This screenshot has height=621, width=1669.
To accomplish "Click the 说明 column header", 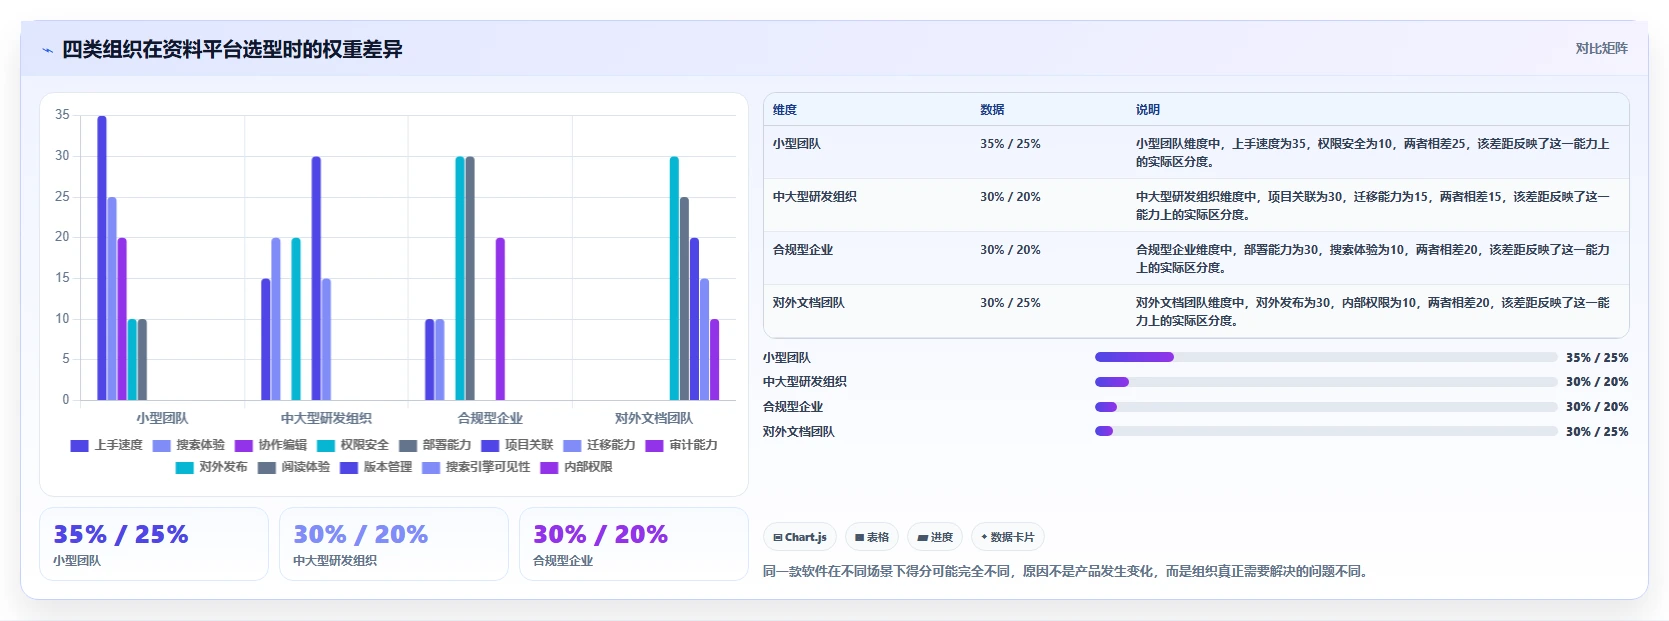I will click(x=1147, y=110).
